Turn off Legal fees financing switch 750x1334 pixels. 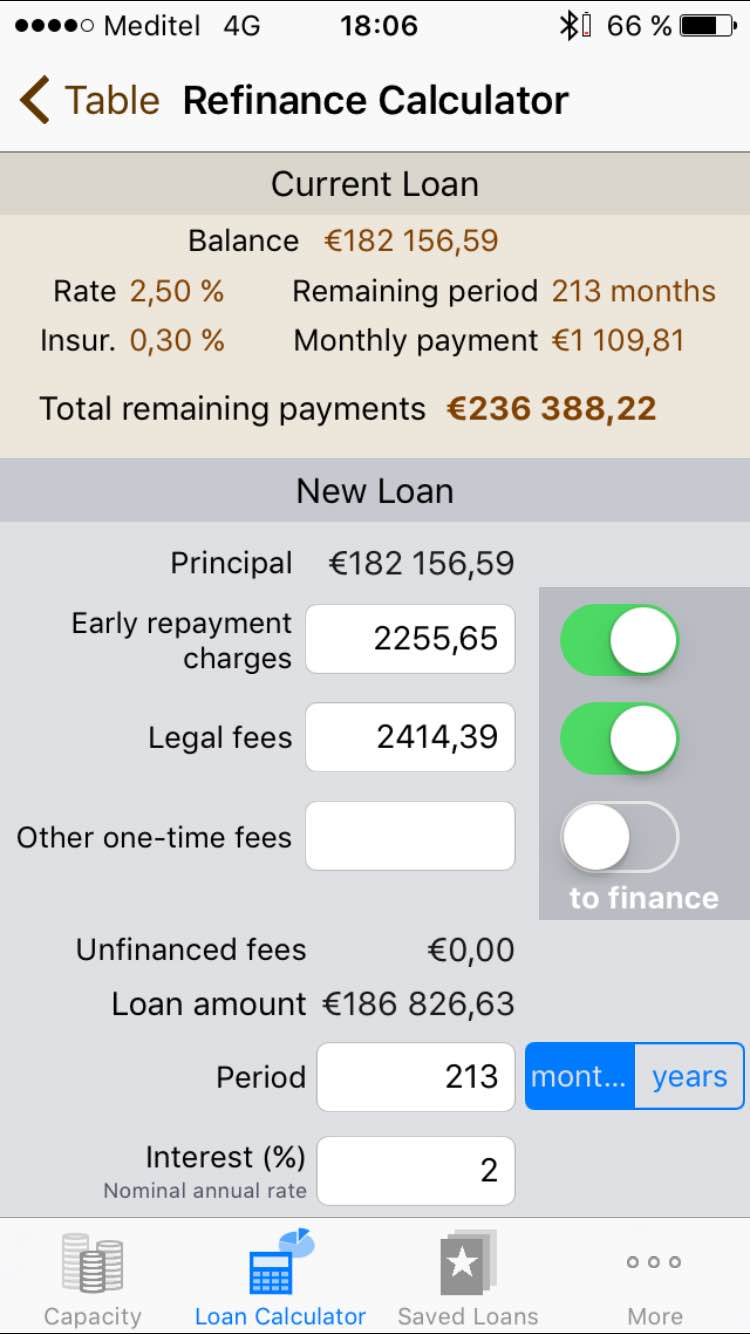pyautogui.click(x=619, y=738)
